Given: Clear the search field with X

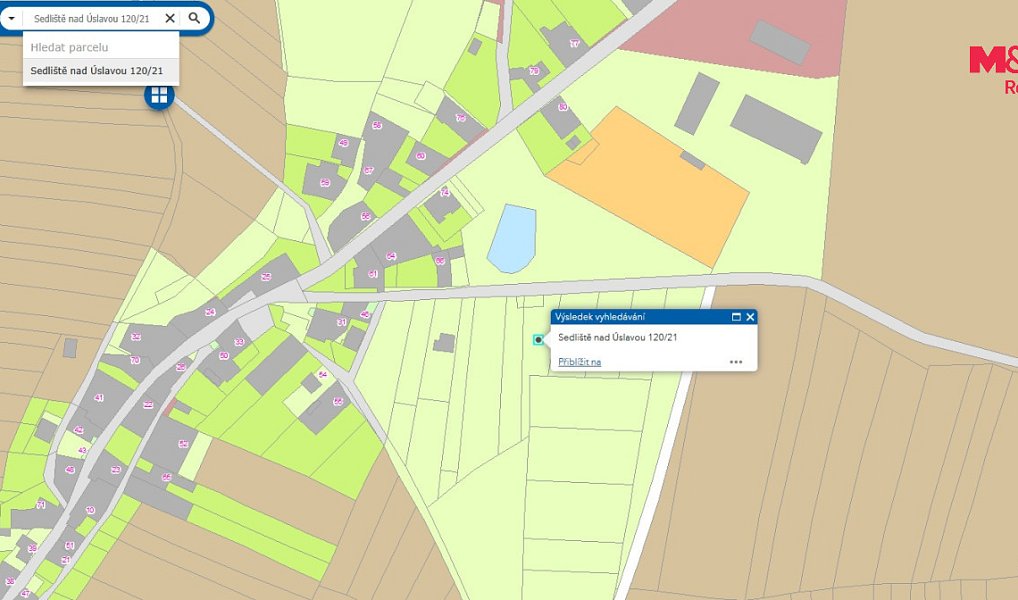Looking at the screenshot, I should click(x=170, y=18).
